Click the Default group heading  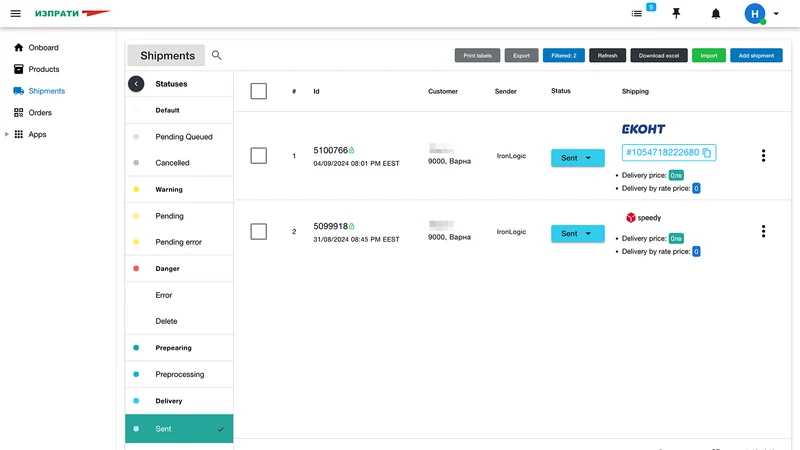click(167, 110)
